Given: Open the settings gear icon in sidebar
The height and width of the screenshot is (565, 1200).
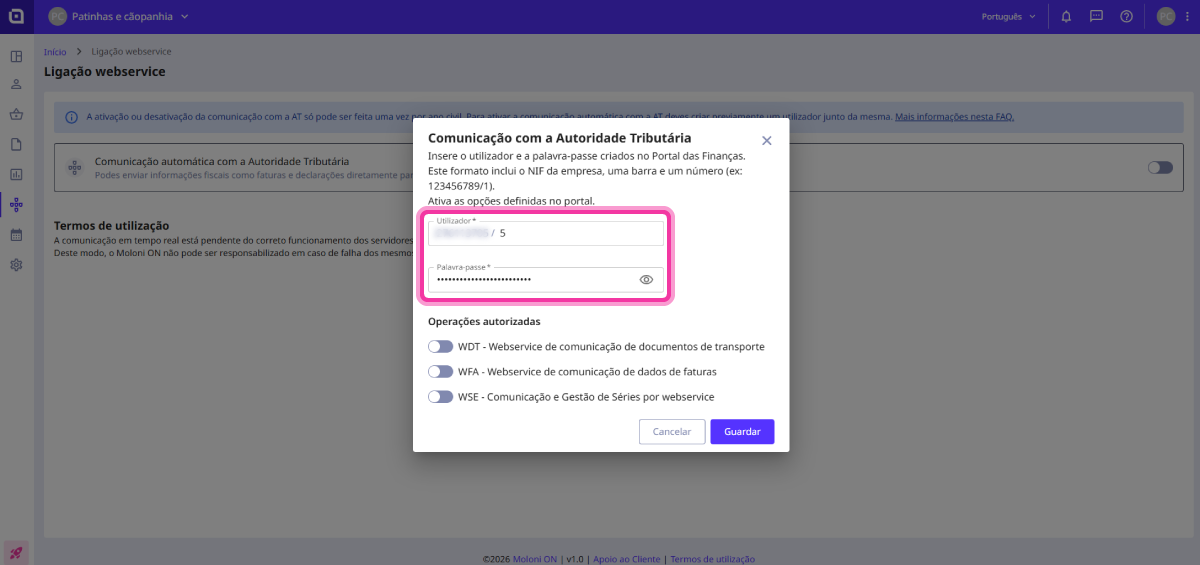Looking at the screenshot, I should click(16, 265).
